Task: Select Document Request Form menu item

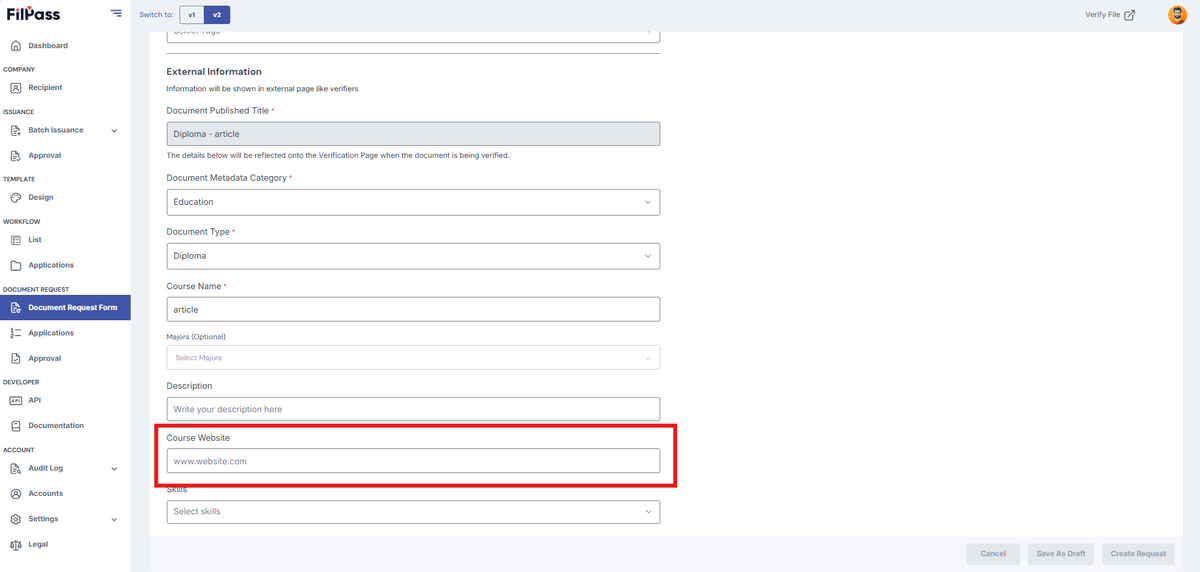Action: [65, 308]
